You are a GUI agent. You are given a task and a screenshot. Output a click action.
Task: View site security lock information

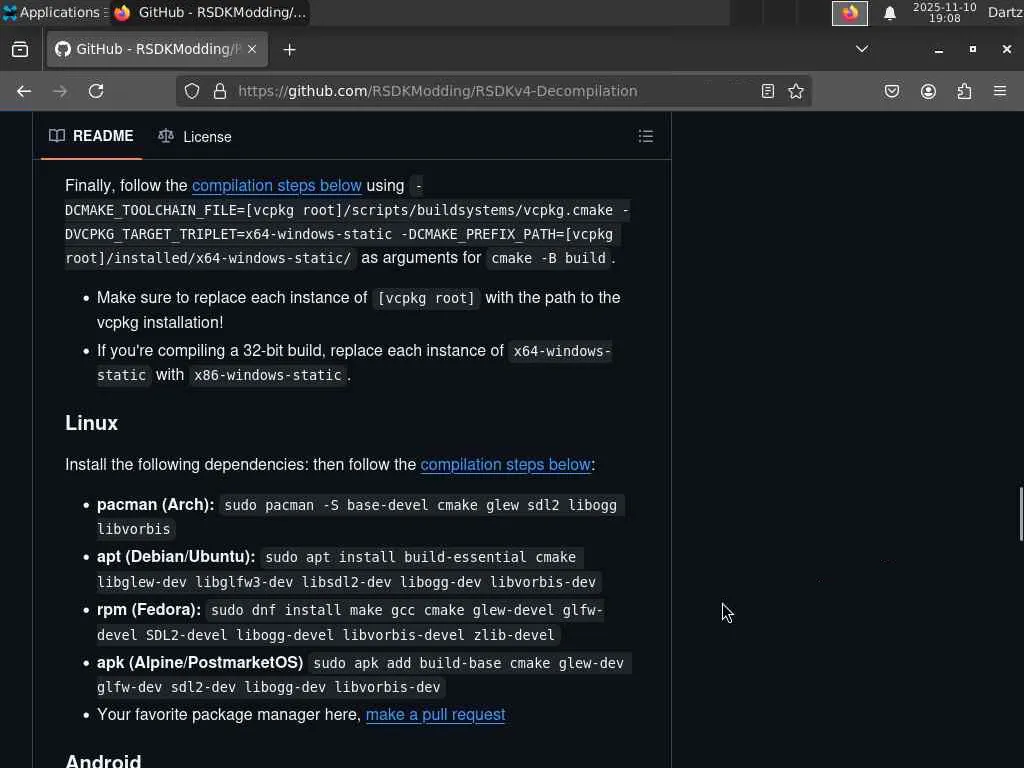tap(220, 91)
